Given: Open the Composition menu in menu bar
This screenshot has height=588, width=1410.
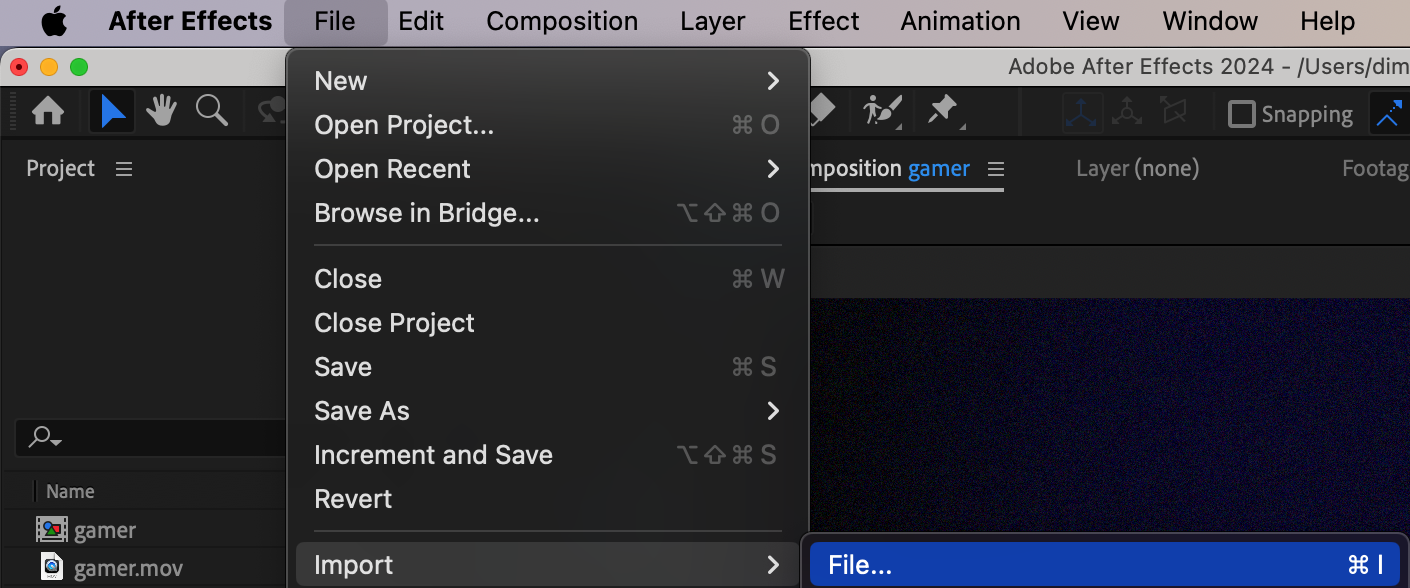Looking at the screenshot, I should [x=562, y=21].
